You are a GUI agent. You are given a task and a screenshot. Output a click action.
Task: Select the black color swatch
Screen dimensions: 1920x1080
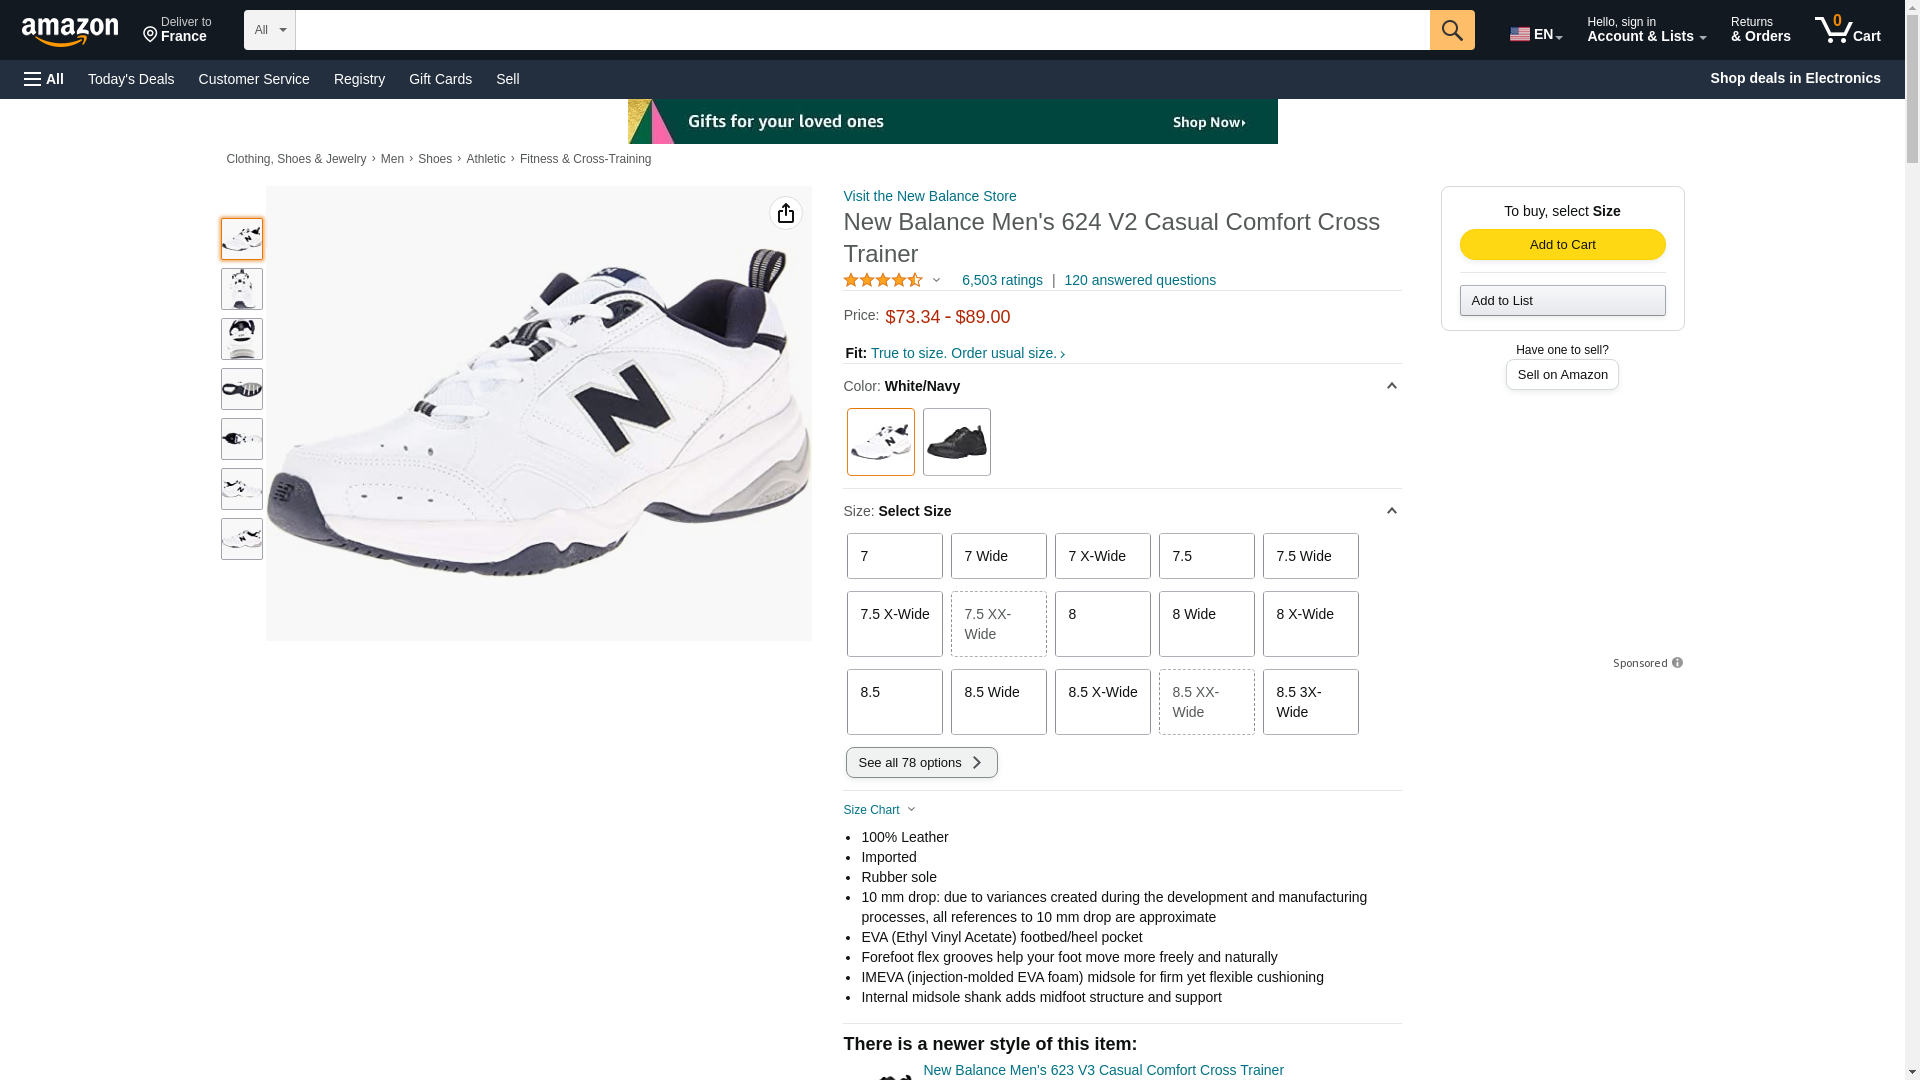956,442
